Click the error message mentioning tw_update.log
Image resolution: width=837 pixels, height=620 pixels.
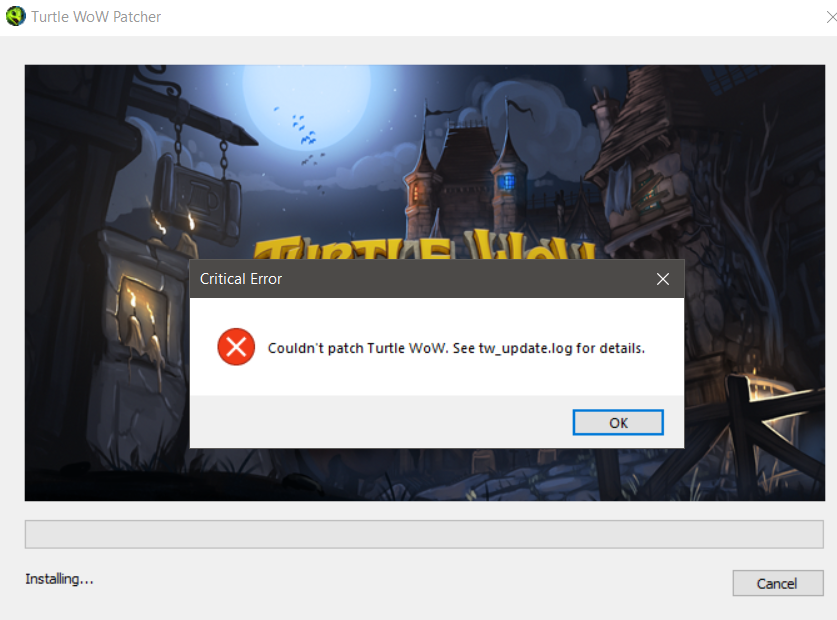pos(456,348)
